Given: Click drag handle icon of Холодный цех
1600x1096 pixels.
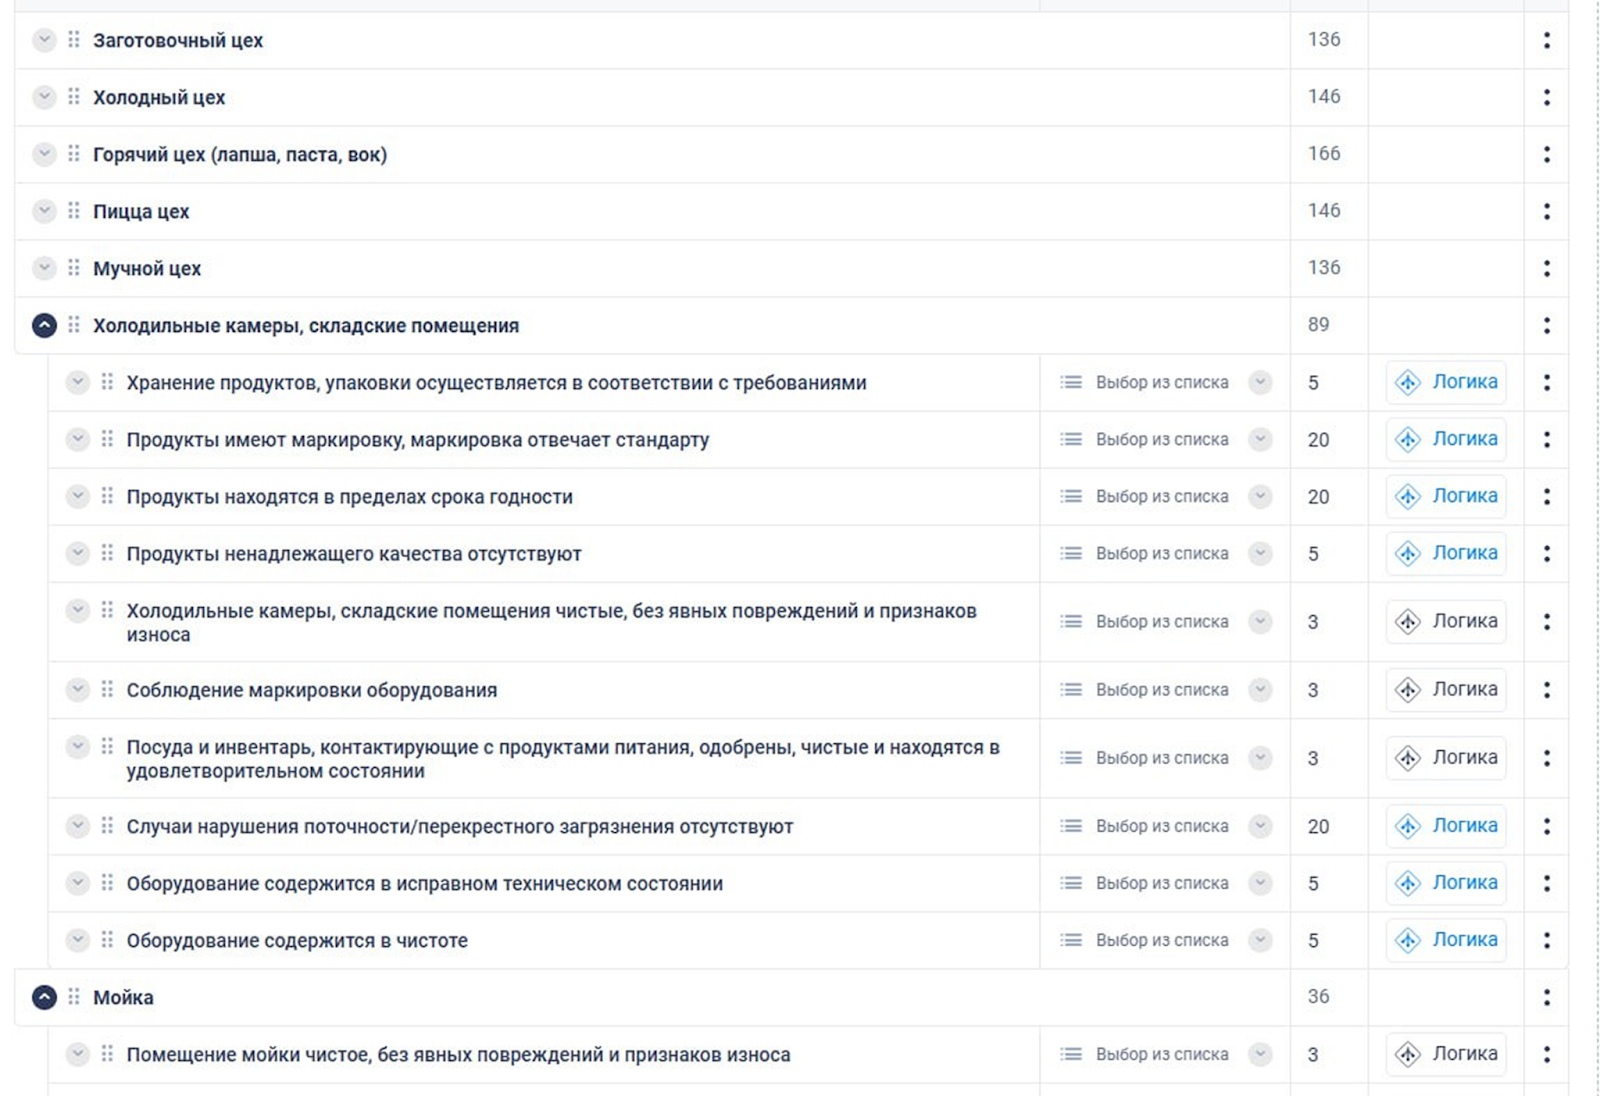Looking at the screenshot, I should 74,97.
